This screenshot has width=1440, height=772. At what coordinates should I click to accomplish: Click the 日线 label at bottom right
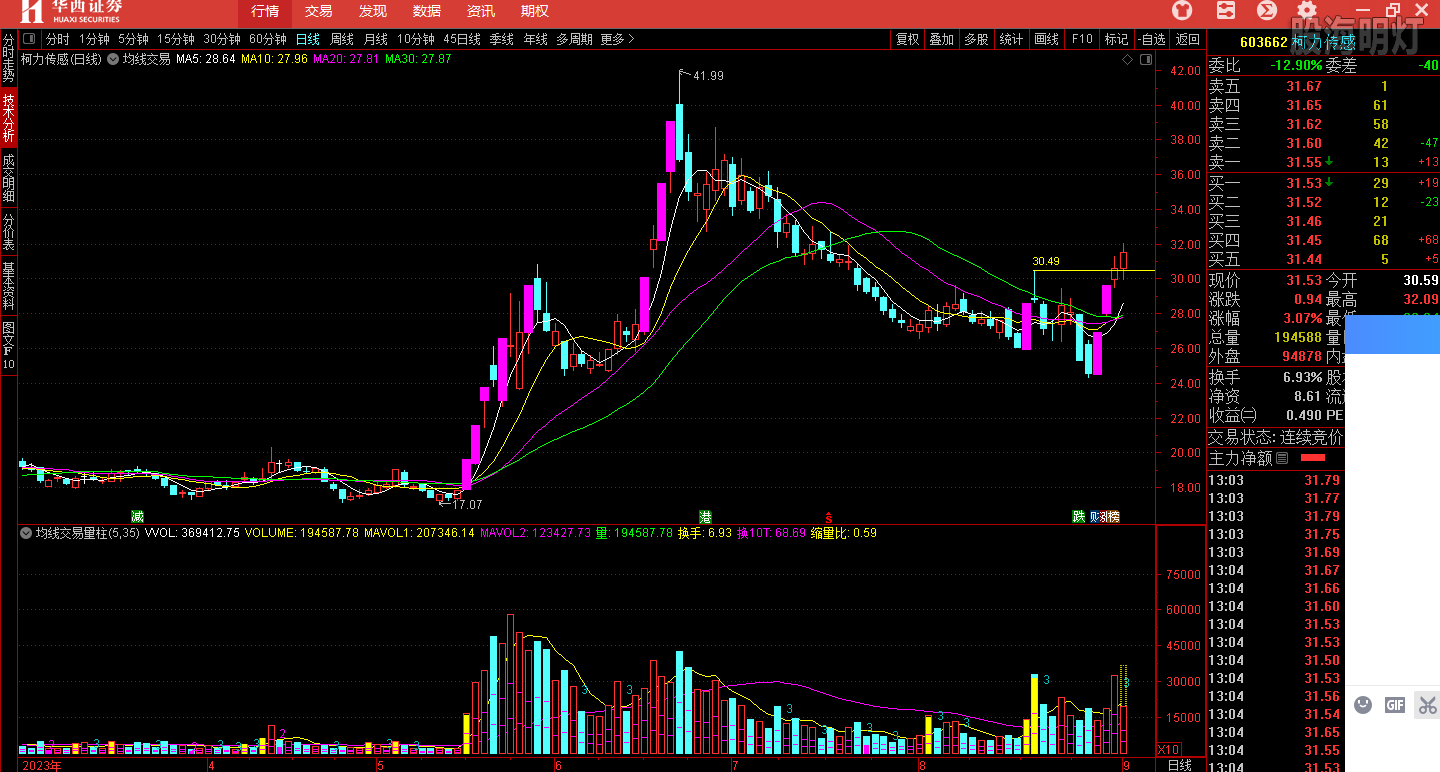[x=1180, y=765]
